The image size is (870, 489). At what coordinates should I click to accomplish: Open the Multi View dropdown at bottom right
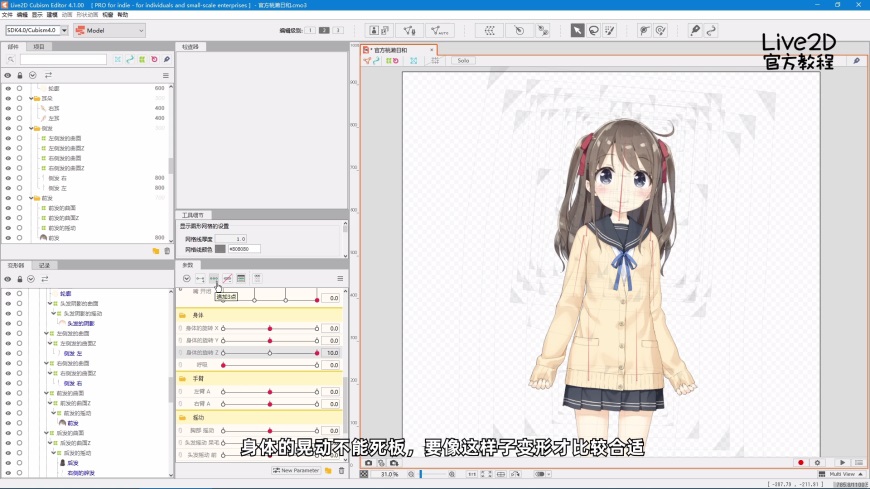coord(841,474)
